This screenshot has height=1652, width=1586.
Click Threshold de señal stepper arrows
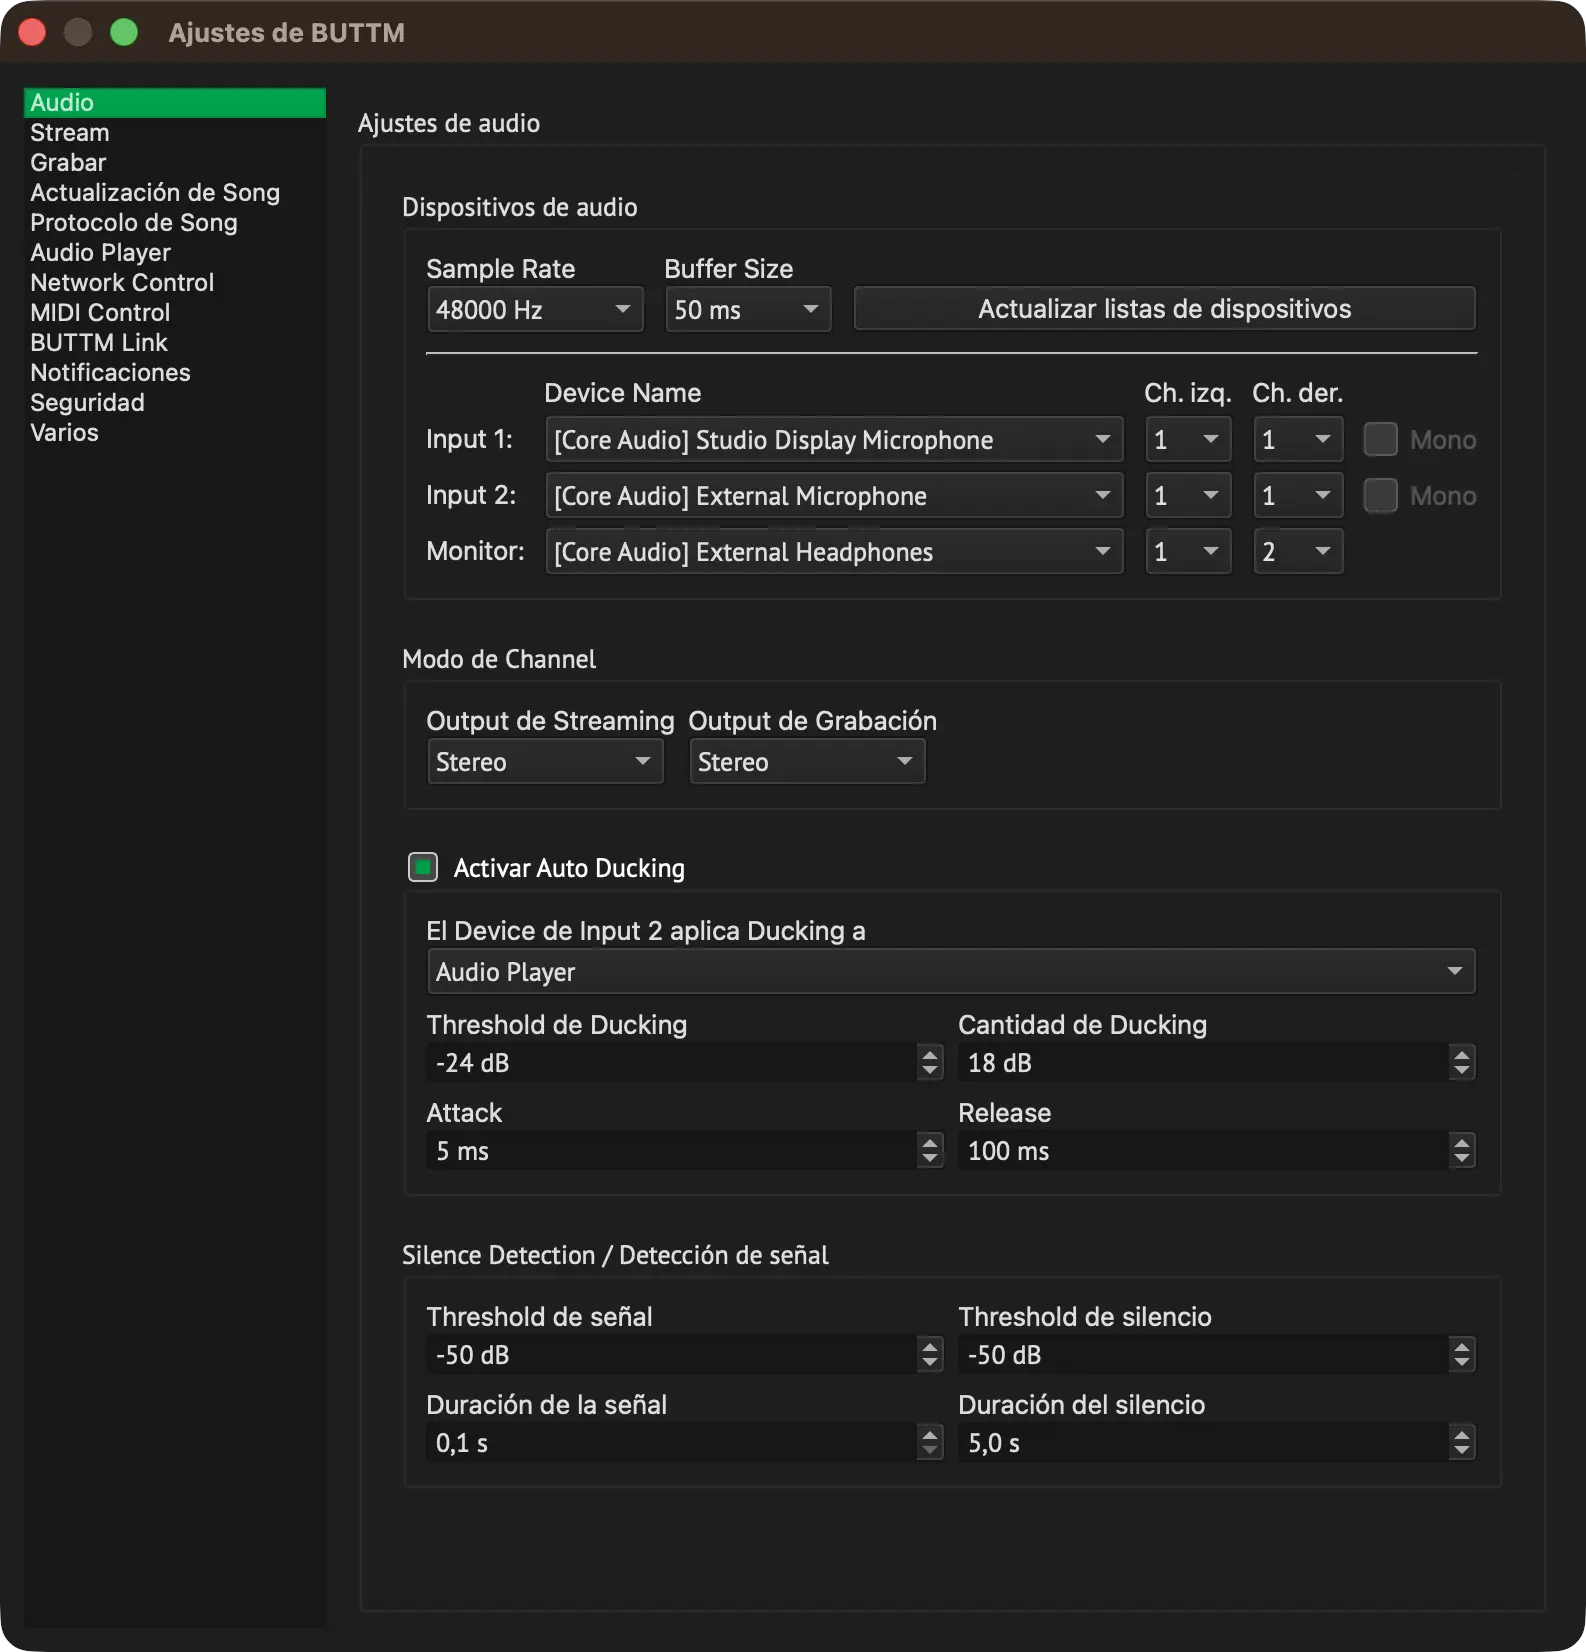pyautogui.click(x=930, y=1354)
